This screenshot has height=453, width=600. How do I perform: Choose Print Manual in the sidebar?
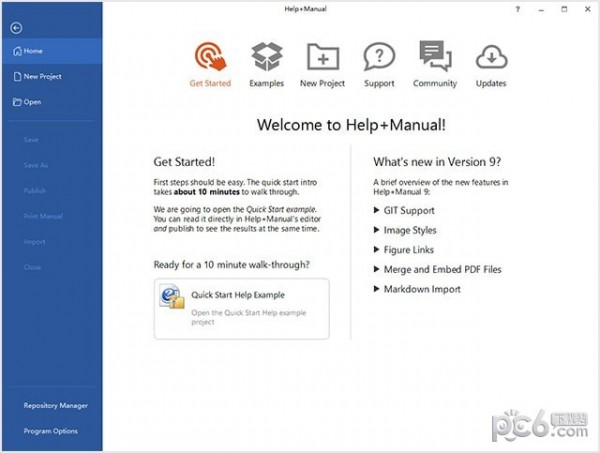43,216
